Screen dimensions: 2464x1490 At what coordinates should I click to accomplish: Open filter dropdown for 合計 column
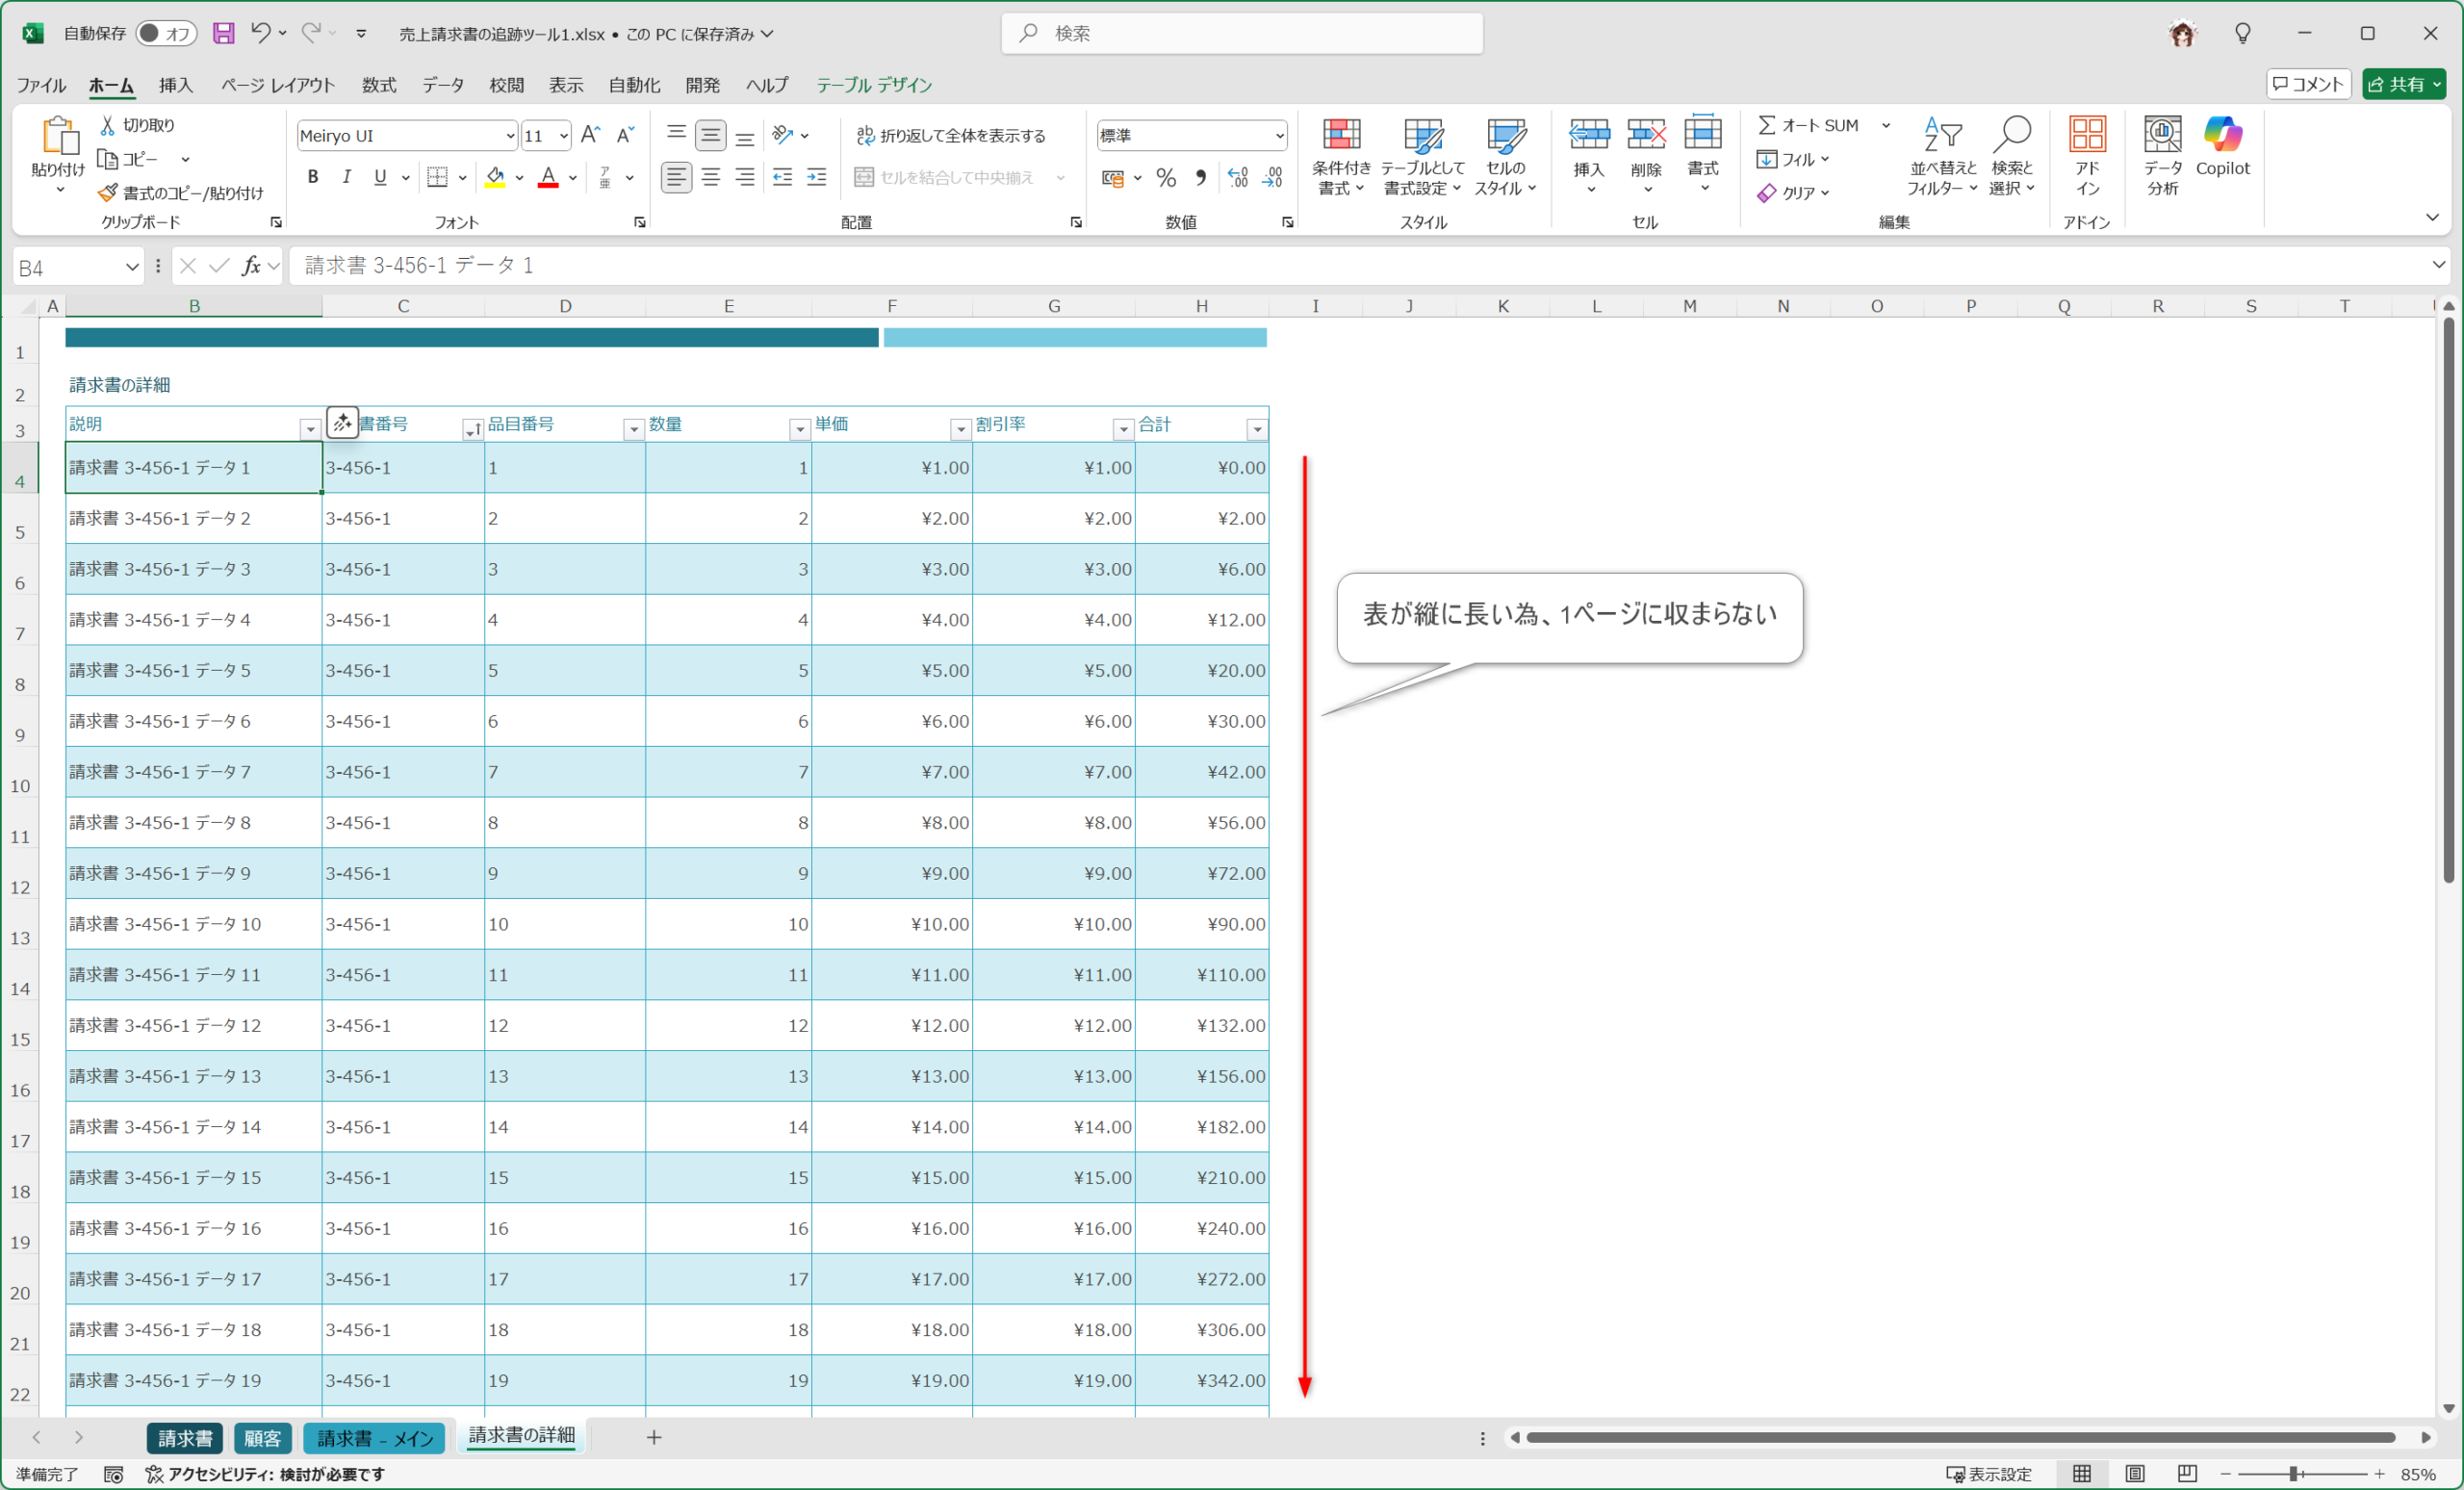[1257, 429]
